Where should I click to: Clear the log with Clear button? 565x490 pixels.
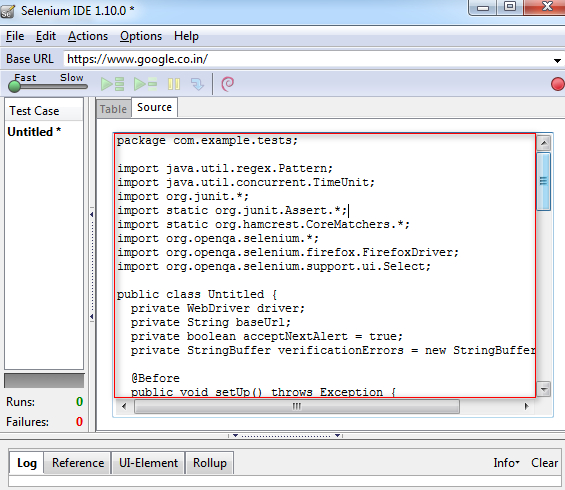click(x=544, y=463)
